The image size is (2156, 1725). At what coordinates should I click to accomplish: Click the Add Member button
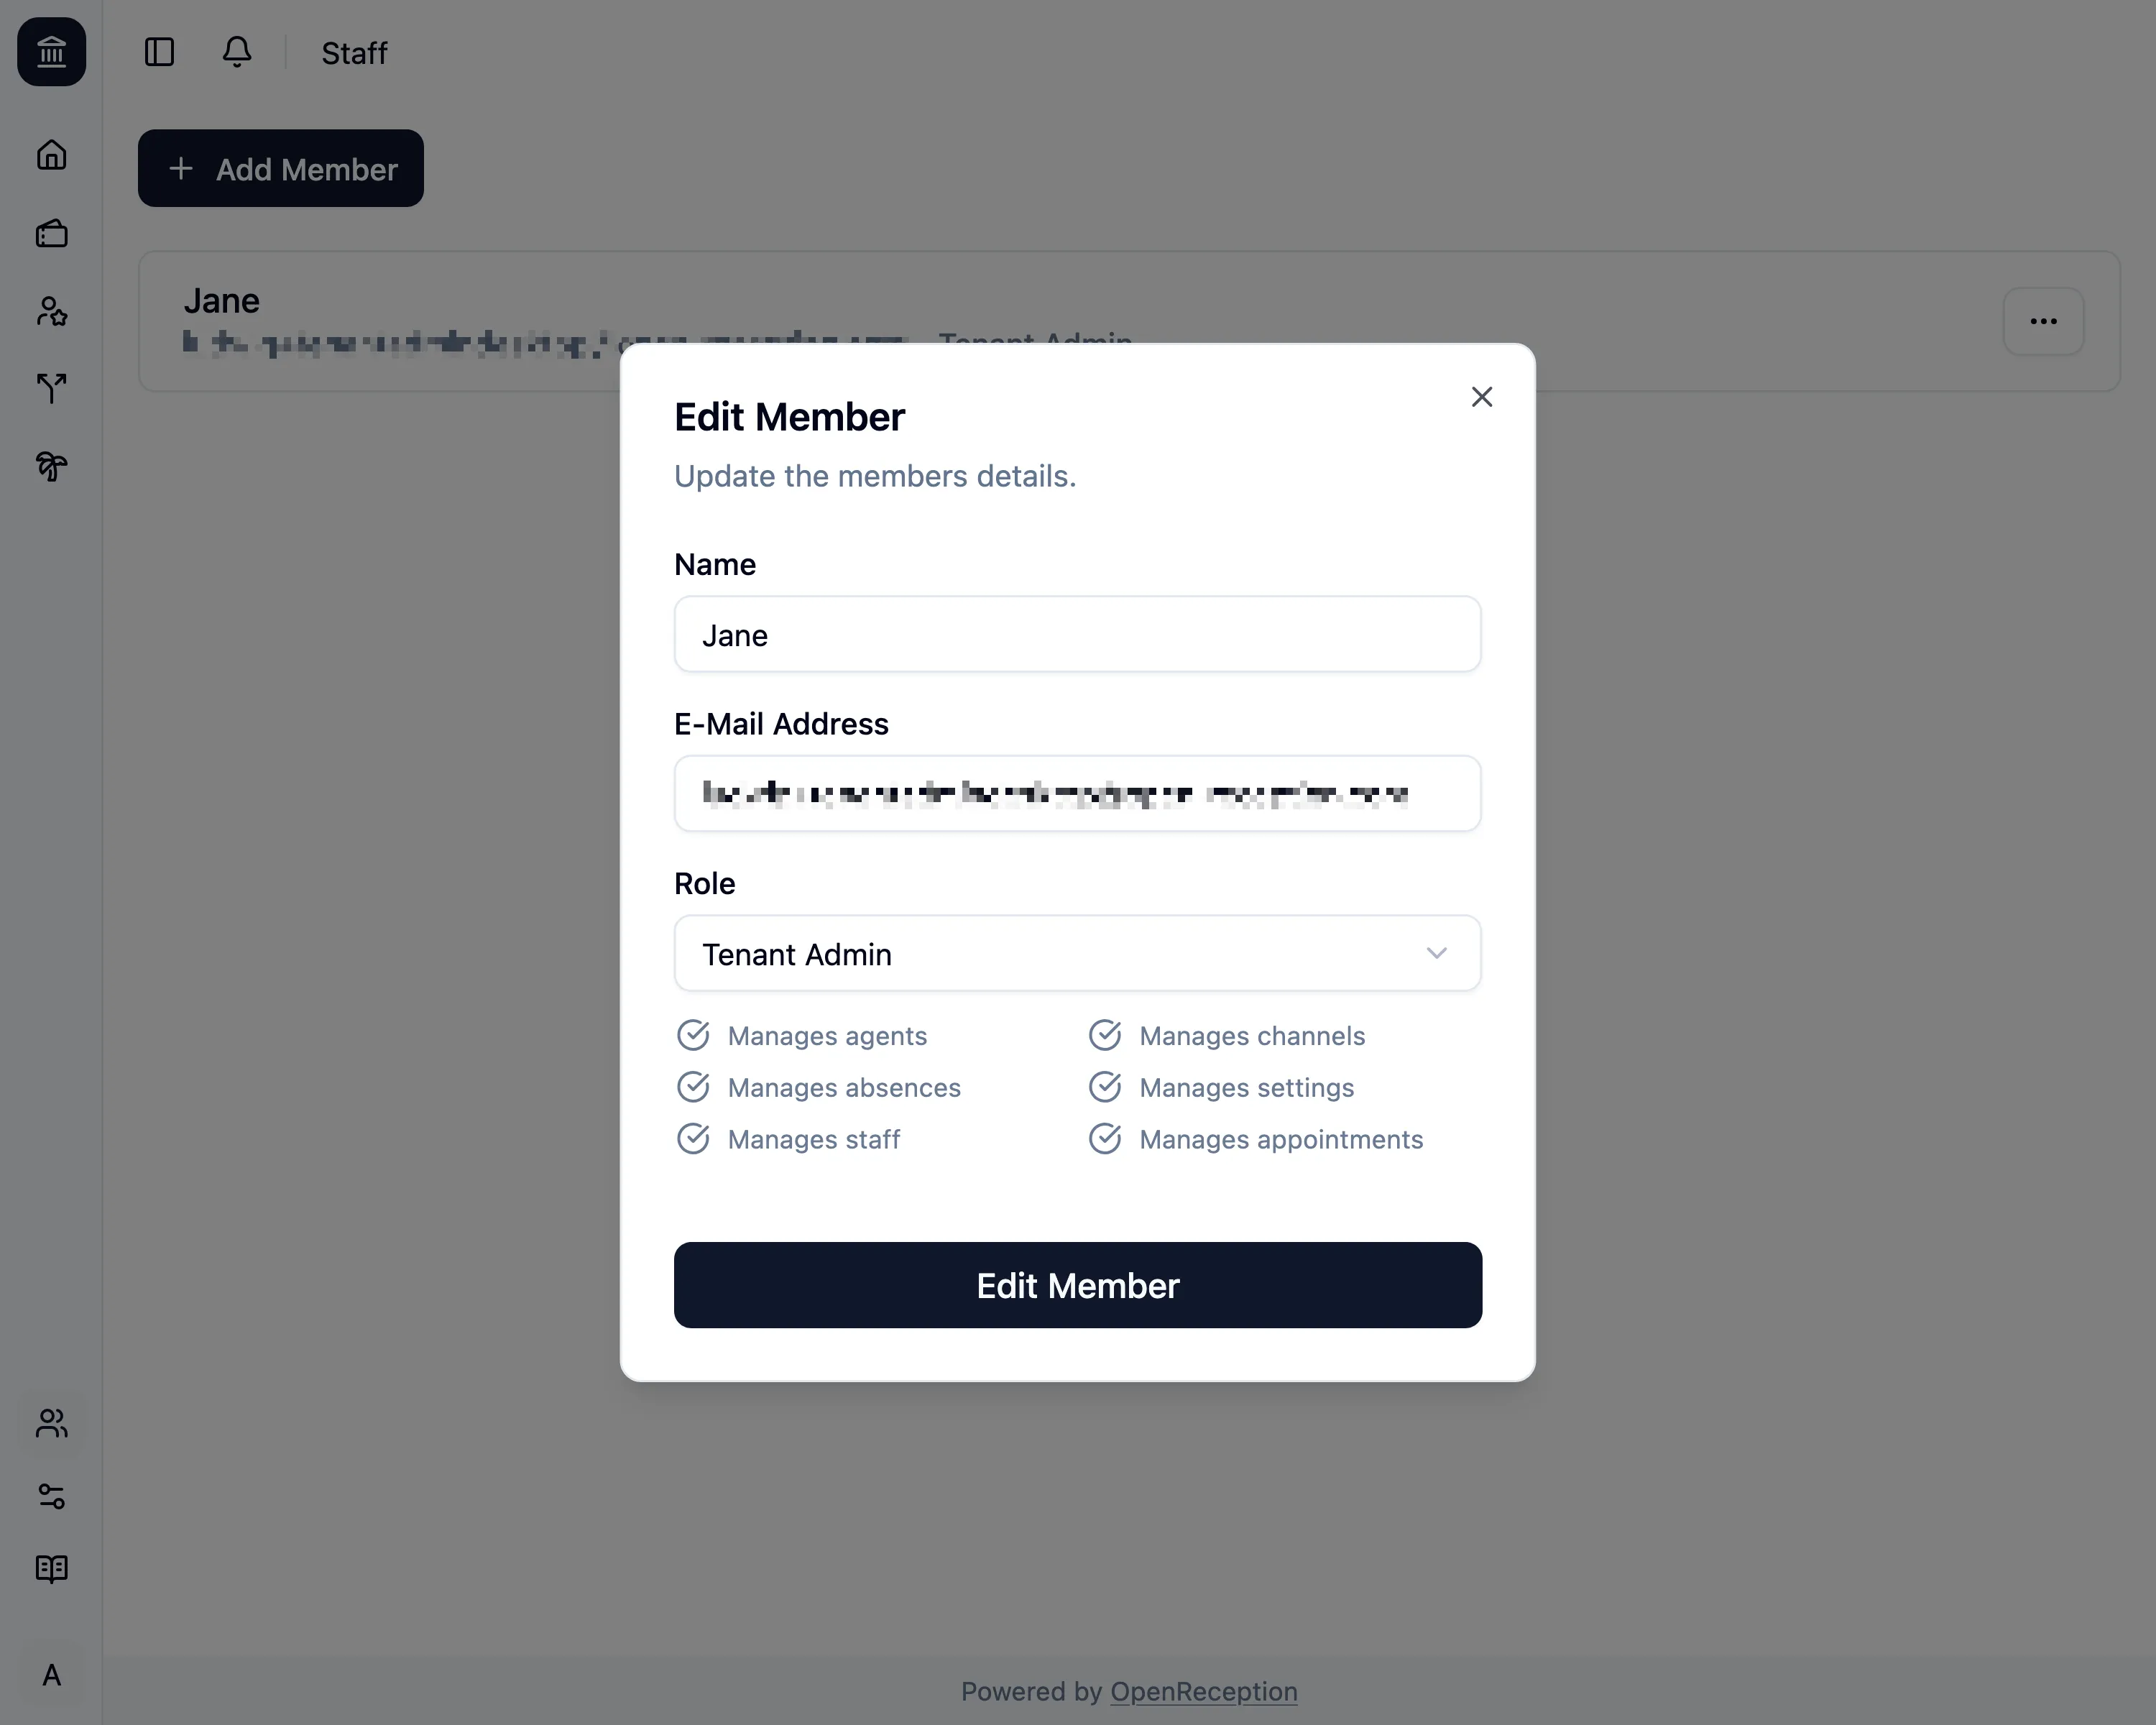(280, 168)
